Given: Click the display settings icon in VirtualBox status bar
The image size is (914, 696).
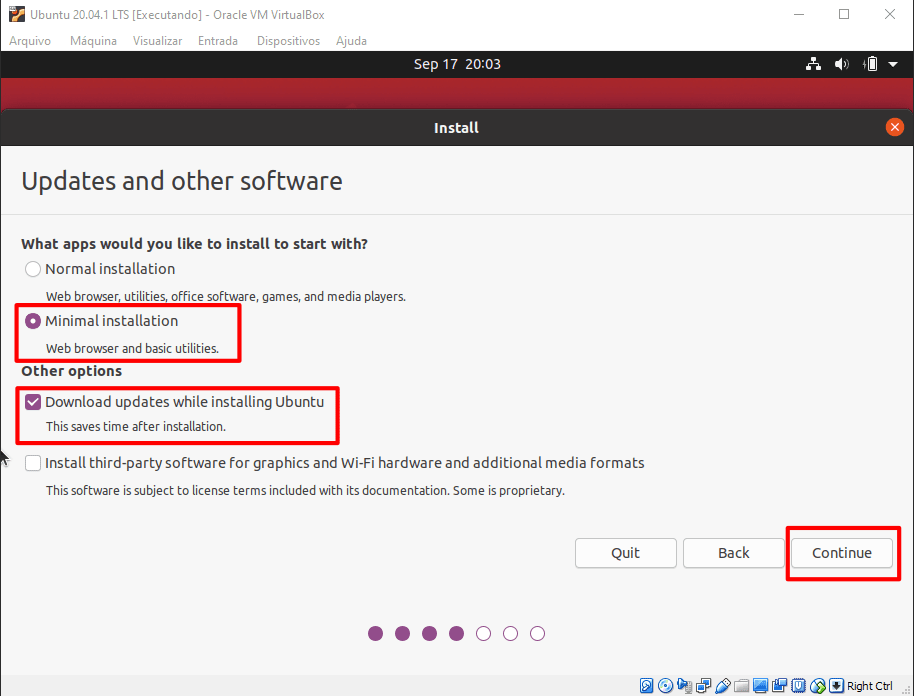Looking at the screenshot, I should point(760,686).
